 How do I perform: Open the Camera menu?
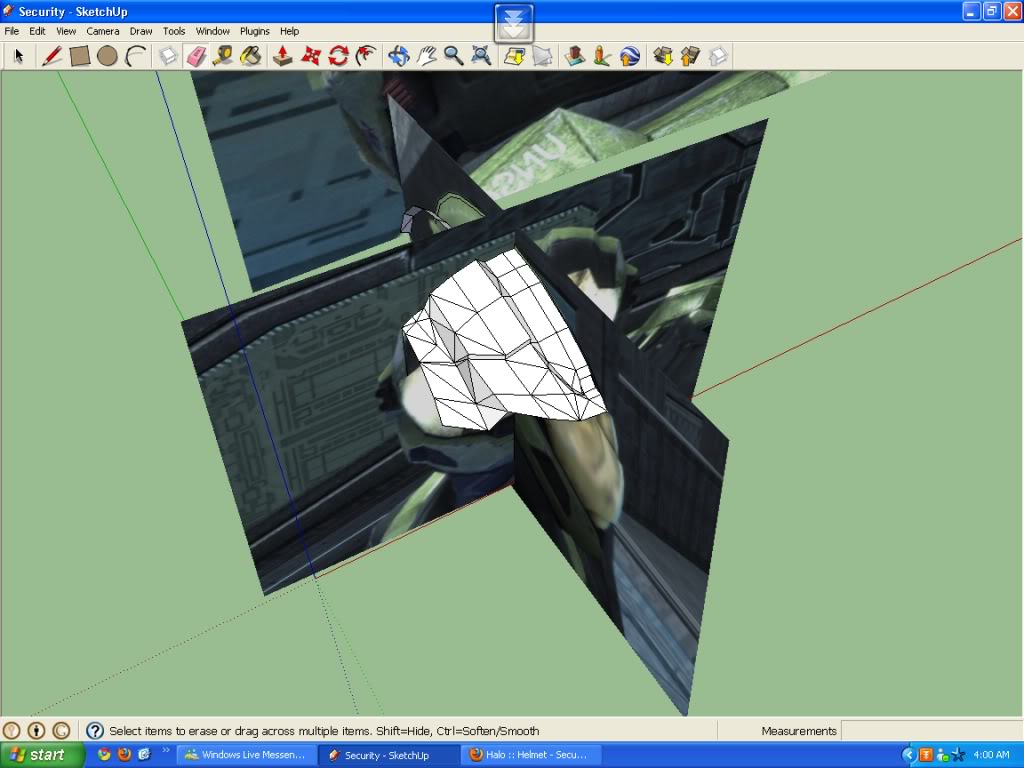(103, 31)
